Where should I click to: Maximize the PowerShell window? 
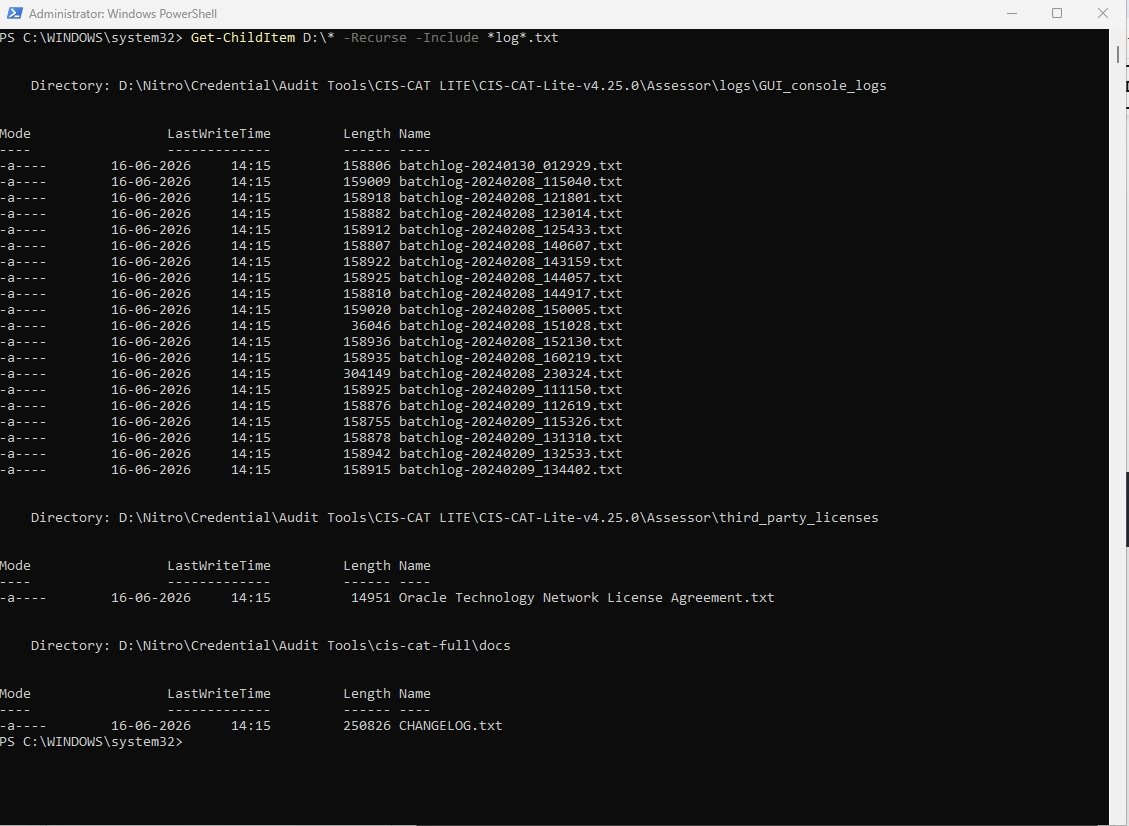coord(1057,13)
